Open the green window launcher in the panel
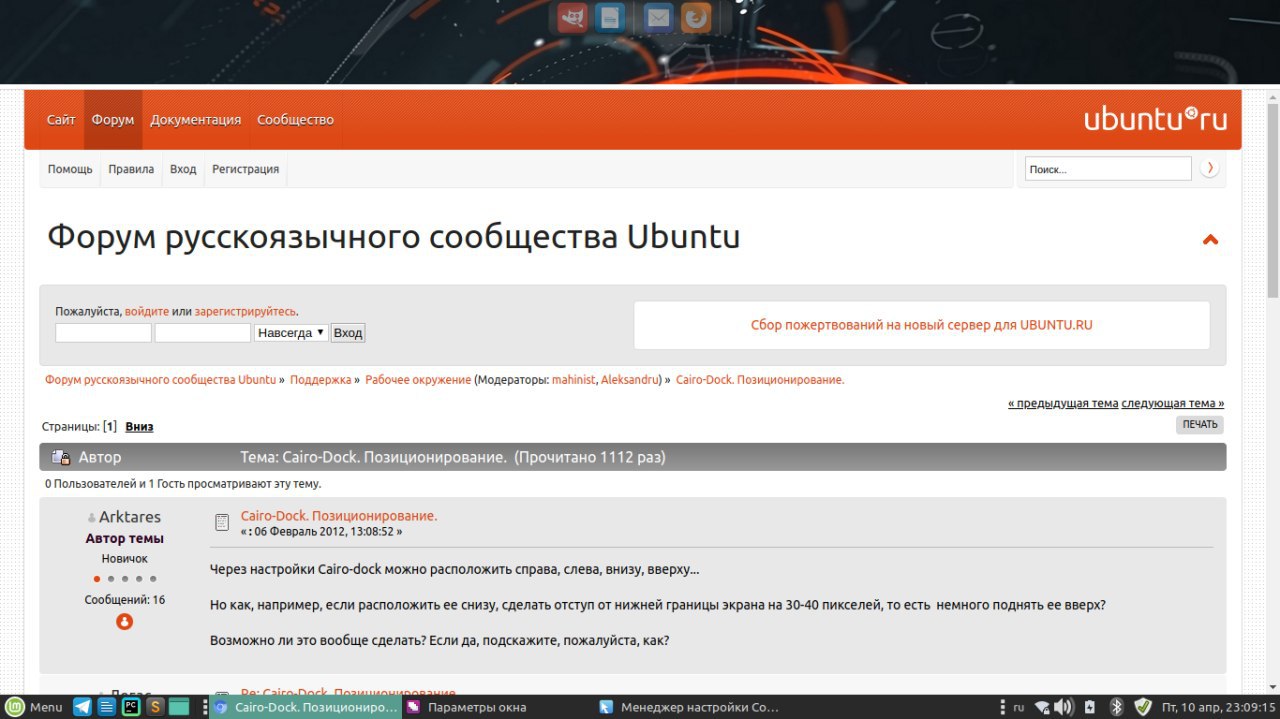 click(179, 707)
